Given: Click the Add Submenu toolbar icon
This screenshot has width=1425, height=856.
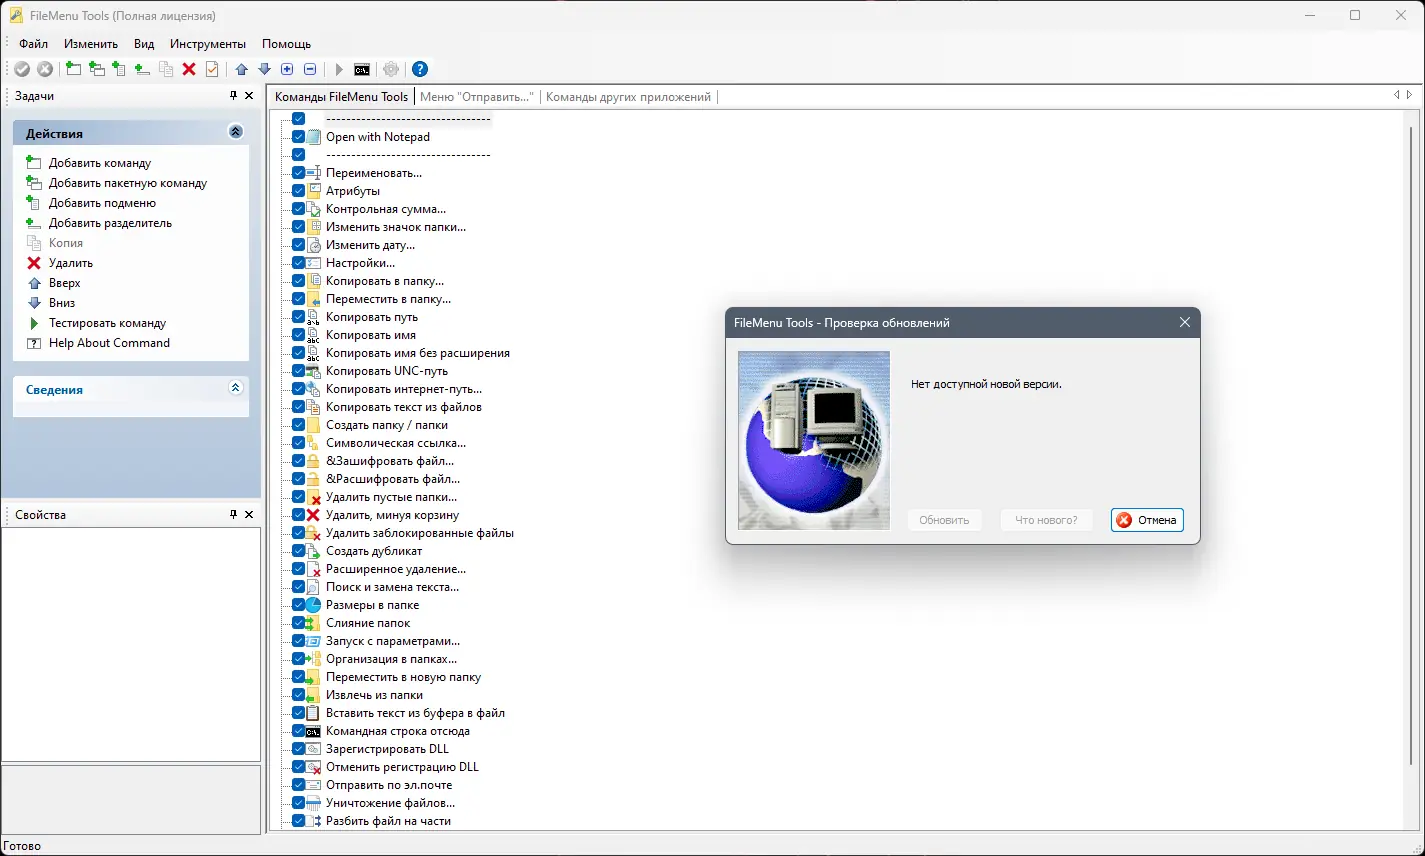Looking at the screenshot, I should [x=119, y=69].
